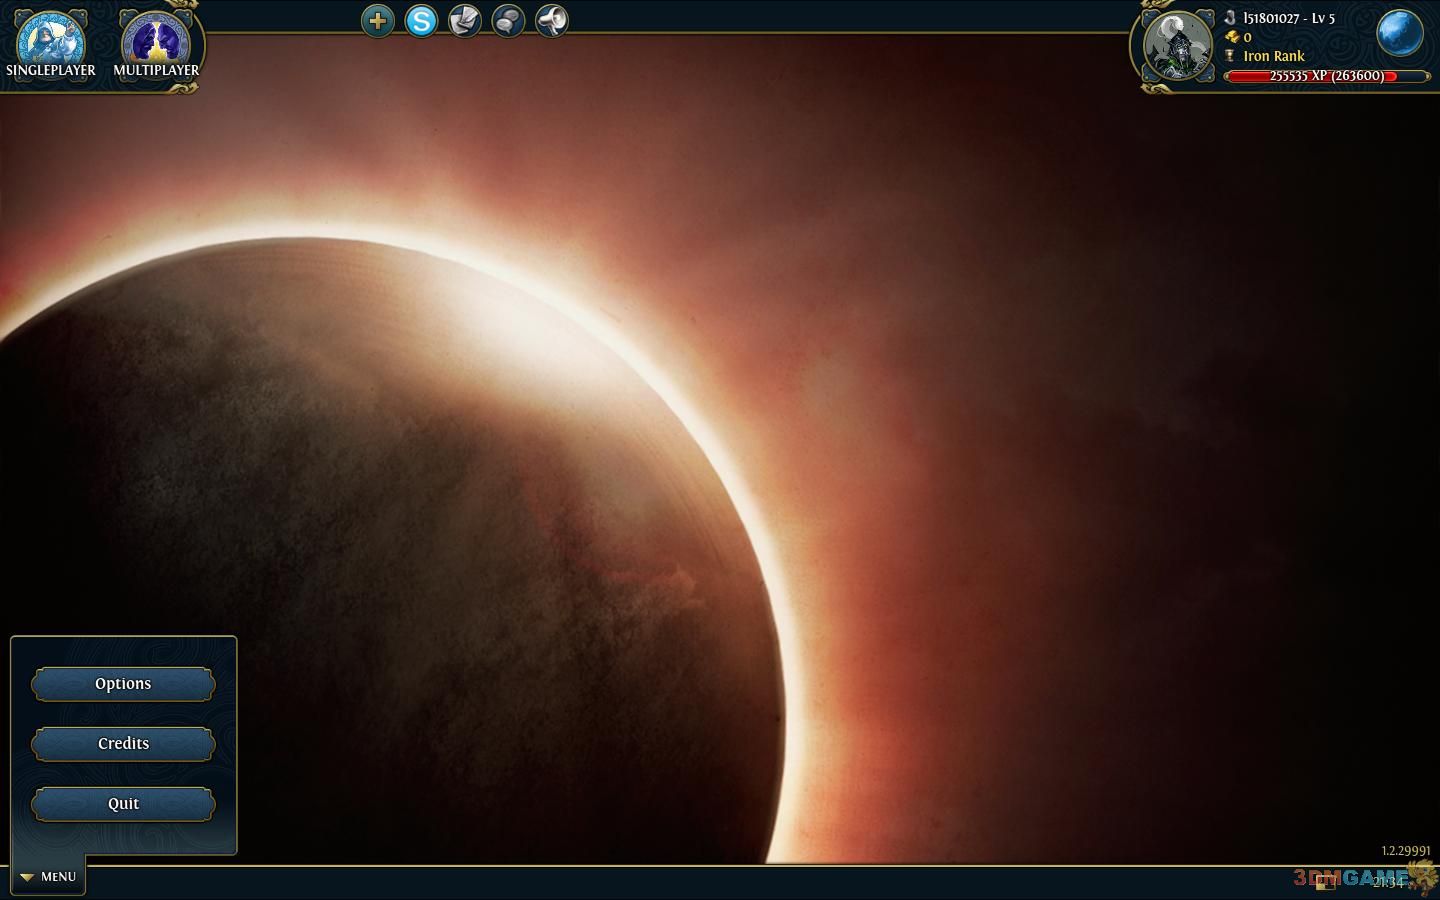Open the Singleplayer mode
The image size is (1440, 900).
(x=50, y=45)
